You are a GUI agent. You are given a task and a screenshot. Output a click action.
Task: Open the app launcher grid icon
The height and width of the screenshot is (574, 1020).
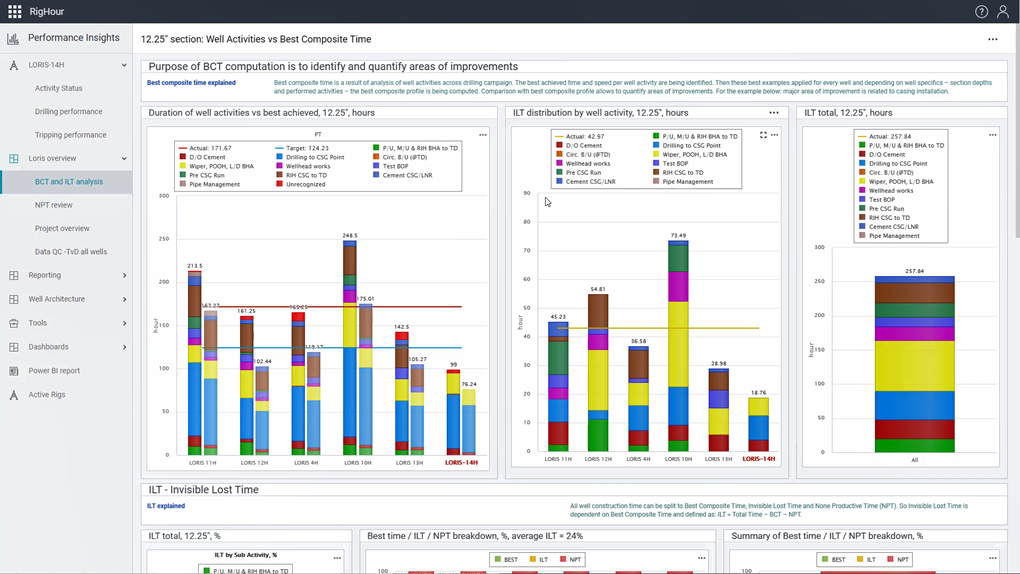(14, 11)
